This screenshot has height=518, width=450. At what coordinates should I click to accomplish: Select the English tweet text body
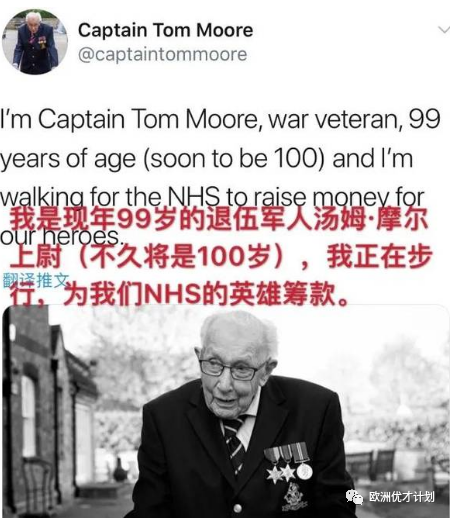pyautogui.click(x=220, y=177)
